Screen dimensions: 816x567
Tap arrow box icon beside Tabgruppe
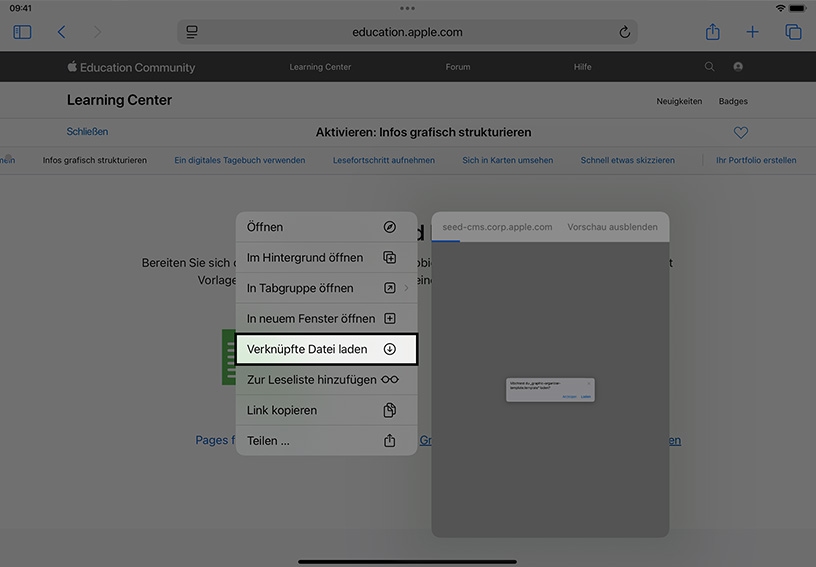pyautogui.click(x=390, y=288)
